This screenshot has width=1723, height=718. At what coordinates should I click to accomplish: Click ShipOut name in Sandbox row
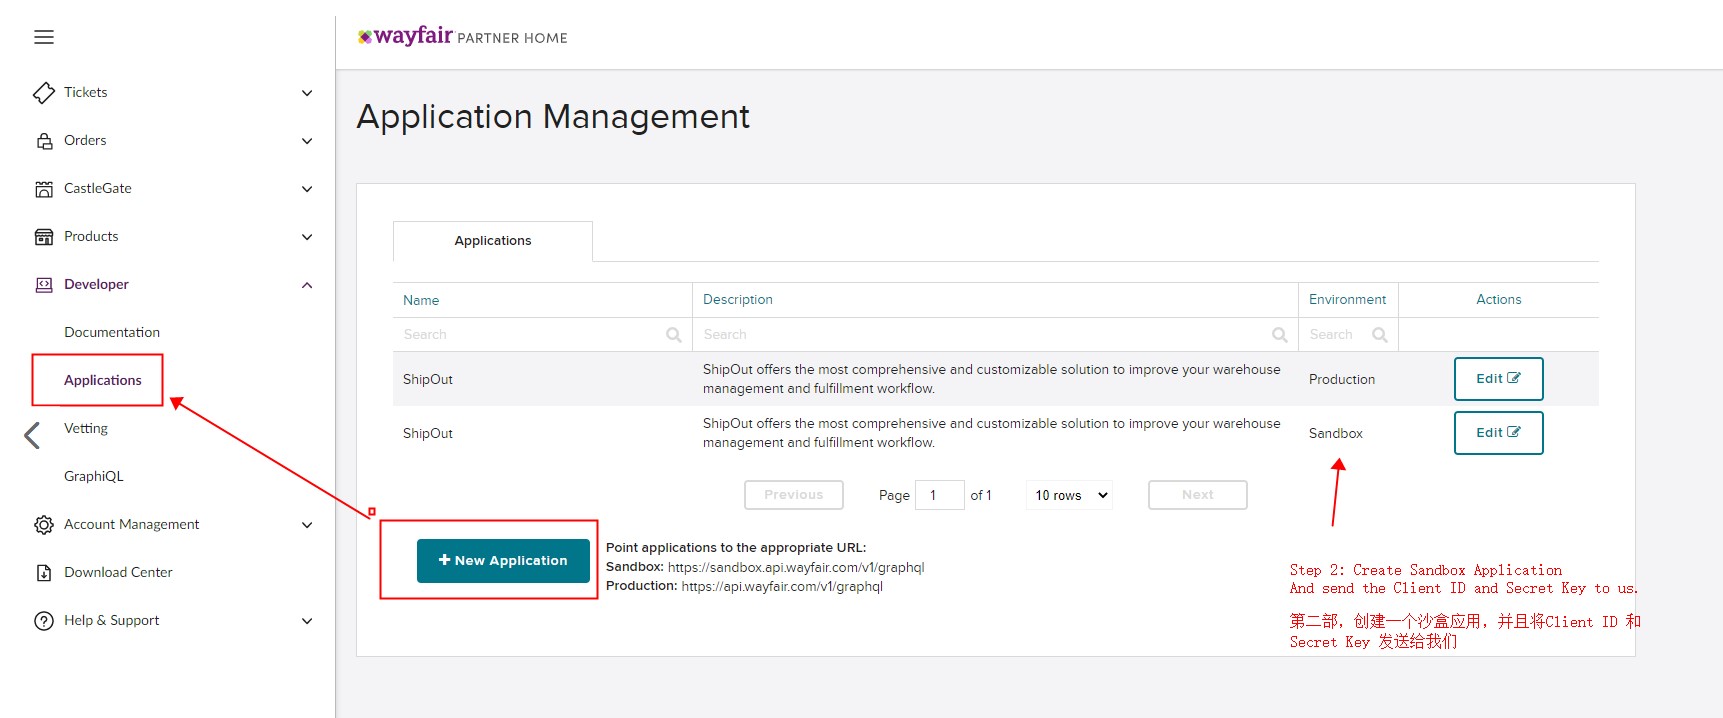pyautogui.click(x=428, y=433)
